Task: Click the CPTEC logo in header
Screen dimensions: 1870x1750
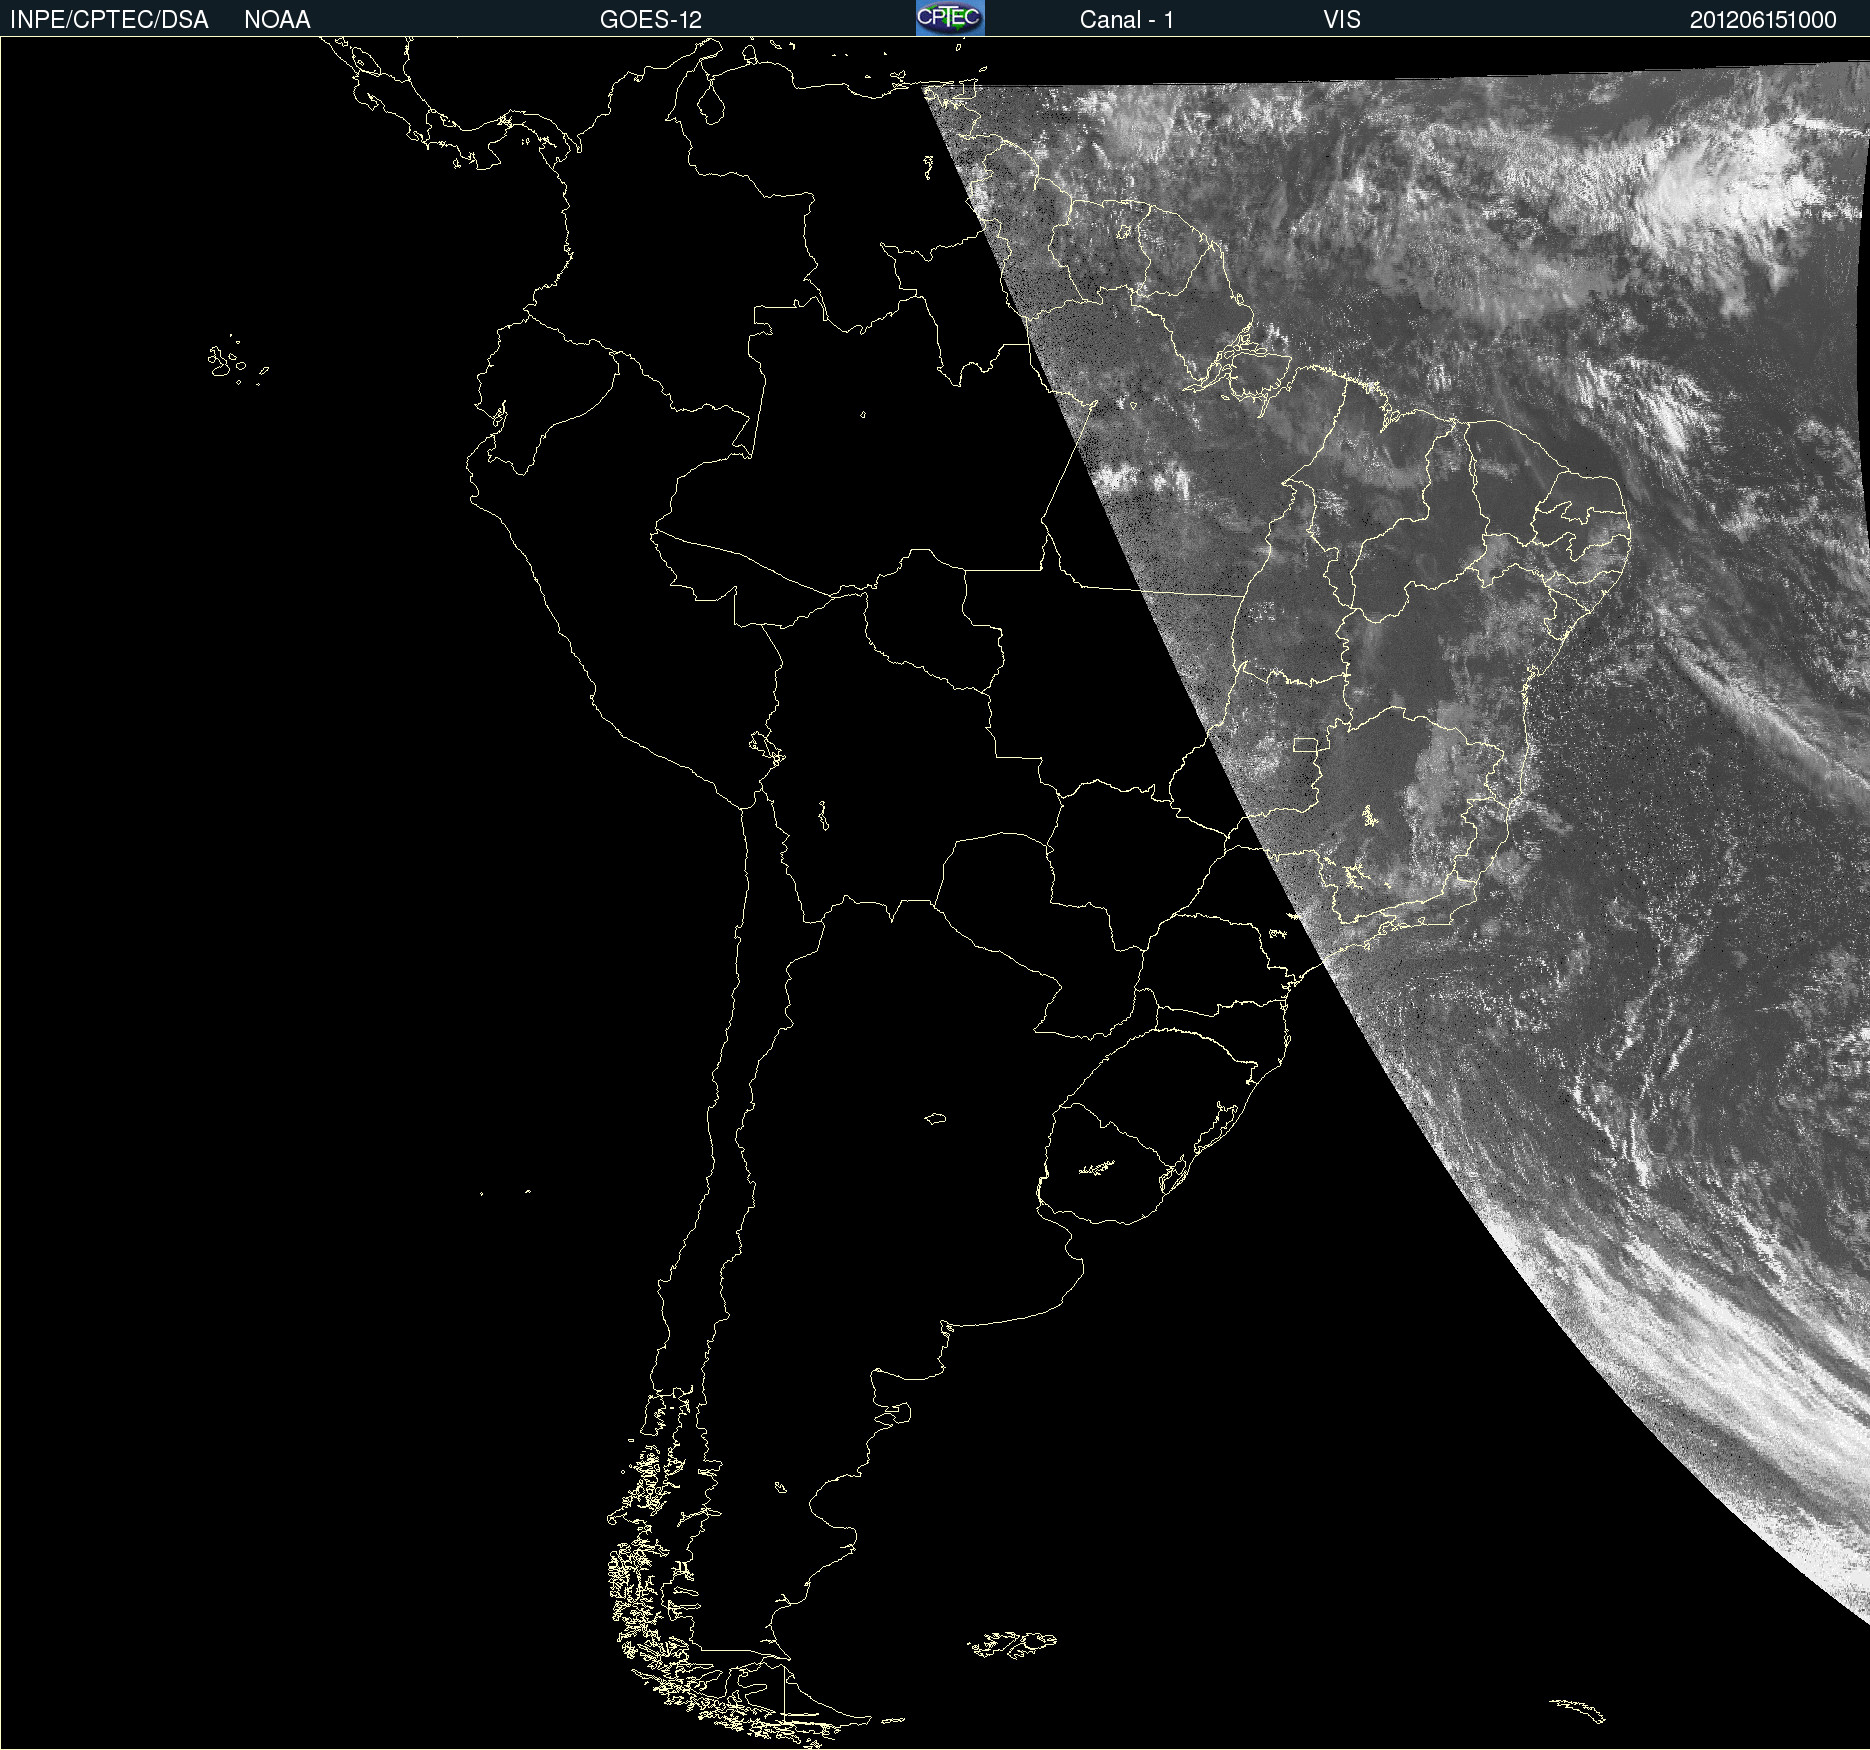Action: point(950,18)
